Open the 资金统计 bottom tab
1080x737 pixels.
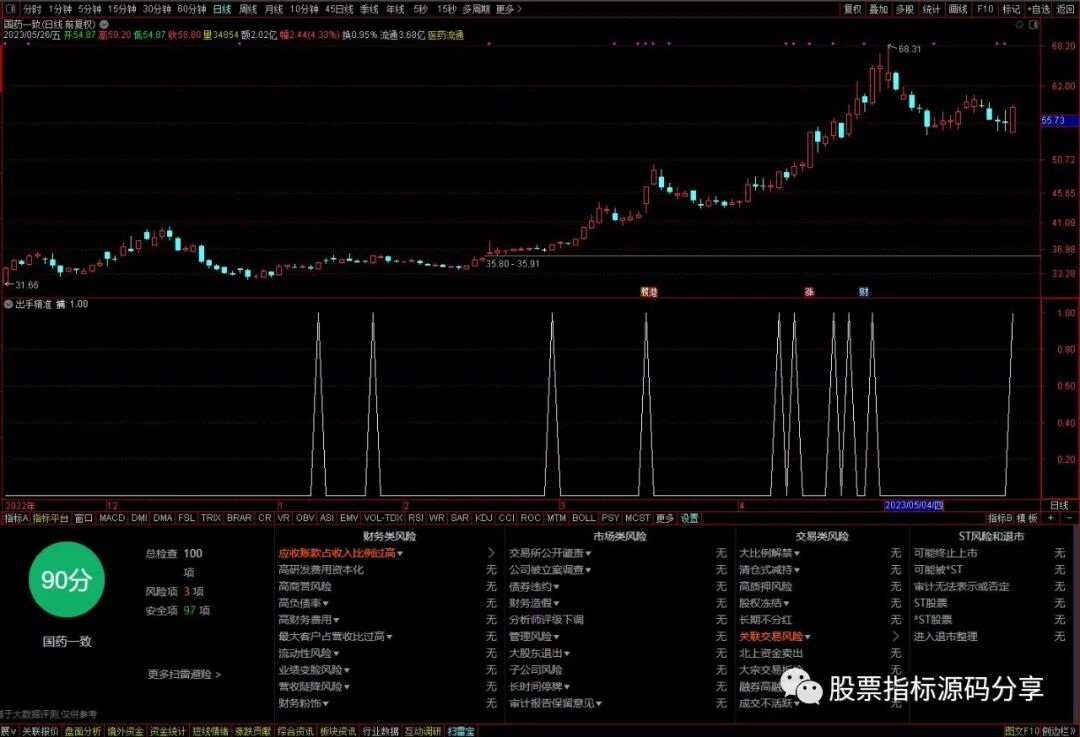167,731
